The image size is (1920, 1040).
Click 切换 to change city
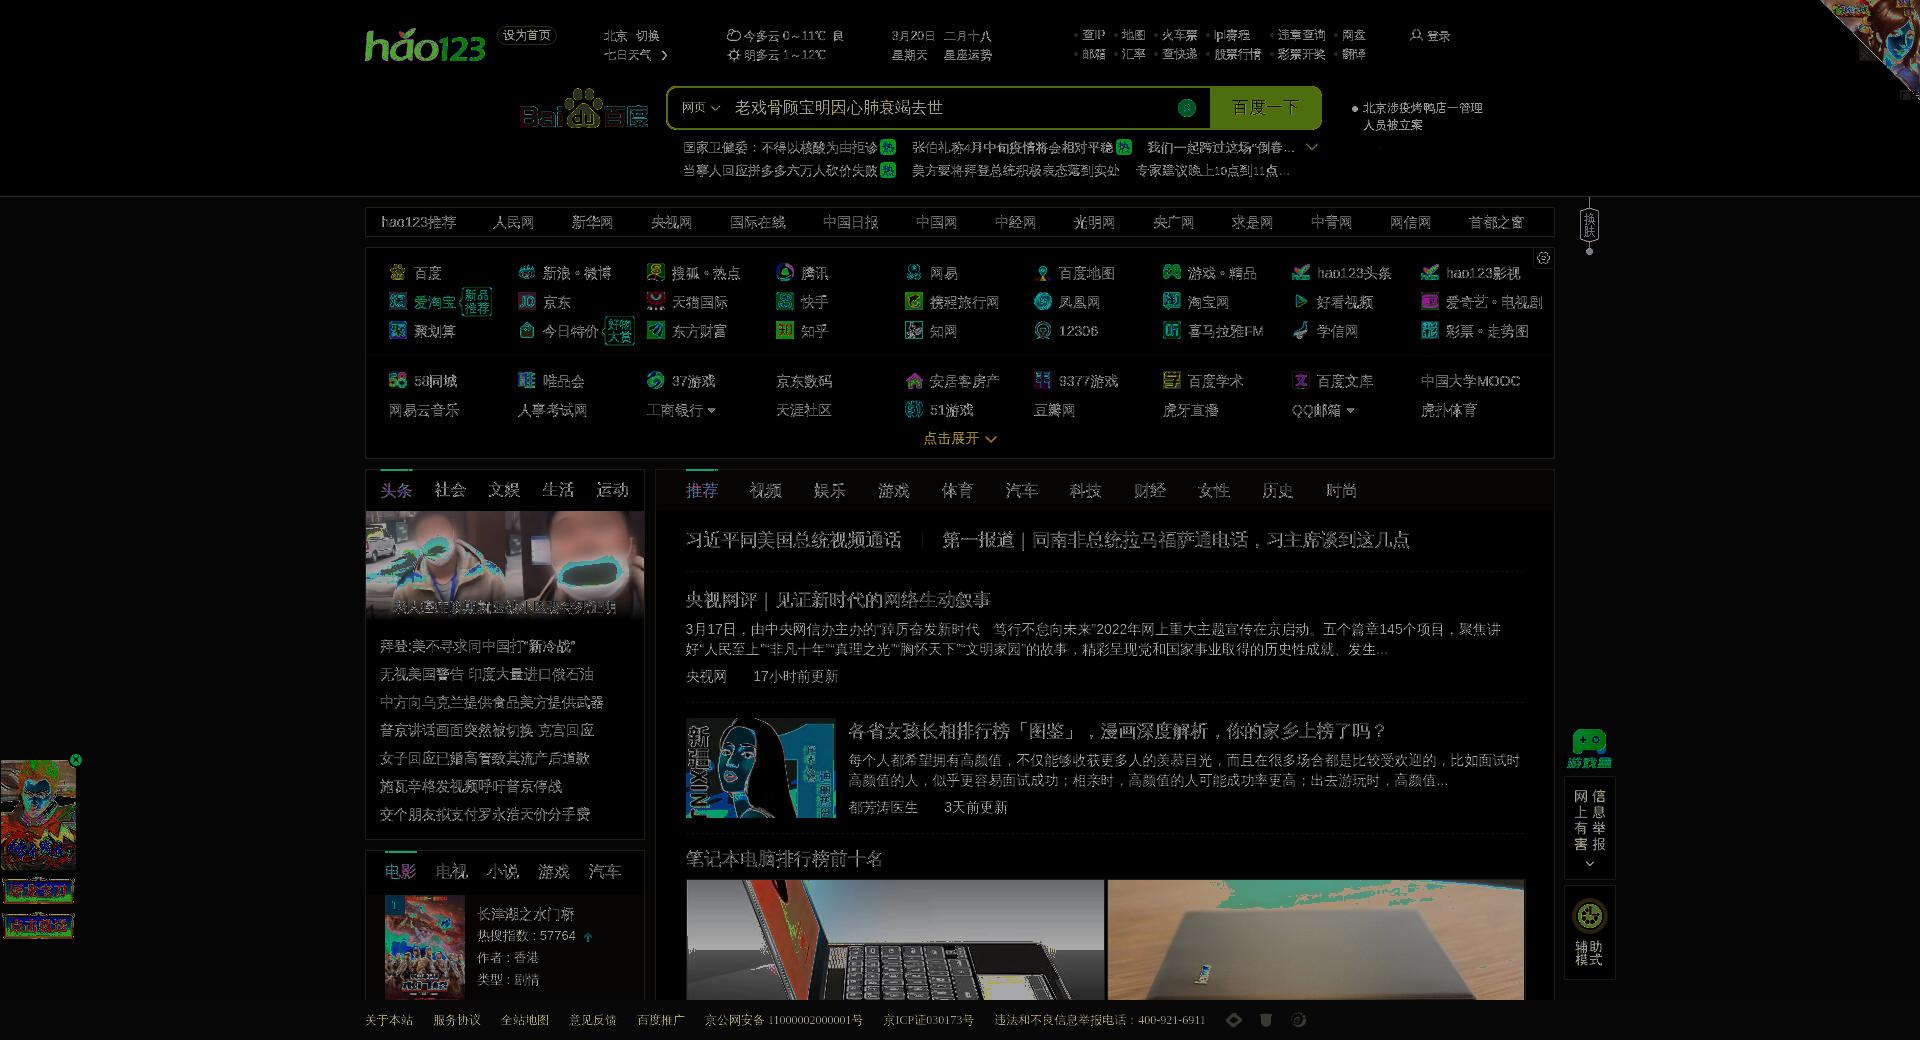(x=647, y=35)
